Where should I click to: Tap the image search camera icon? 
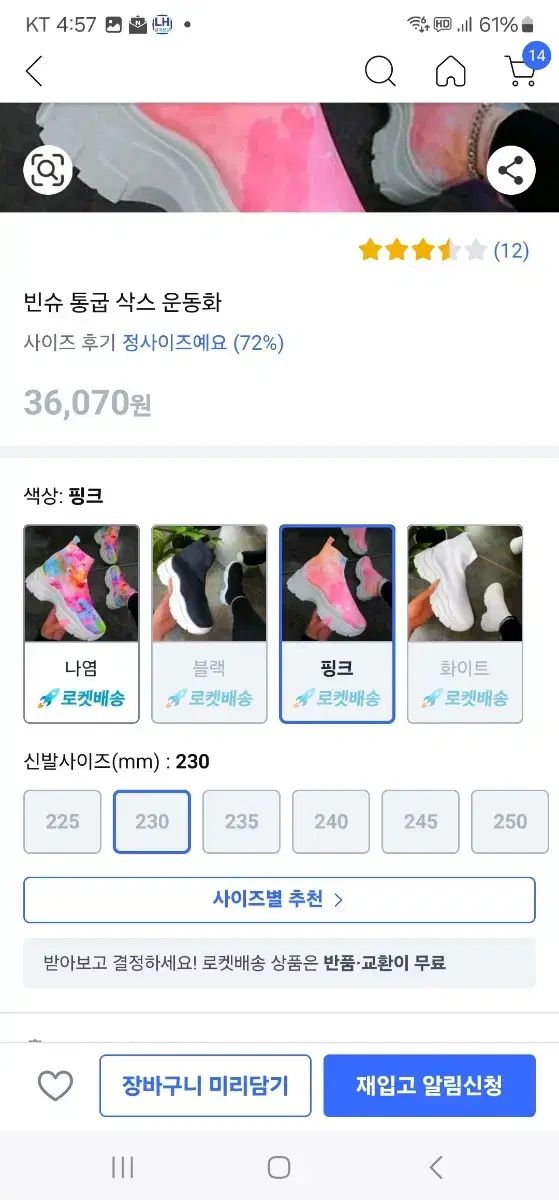coord(47,170)
